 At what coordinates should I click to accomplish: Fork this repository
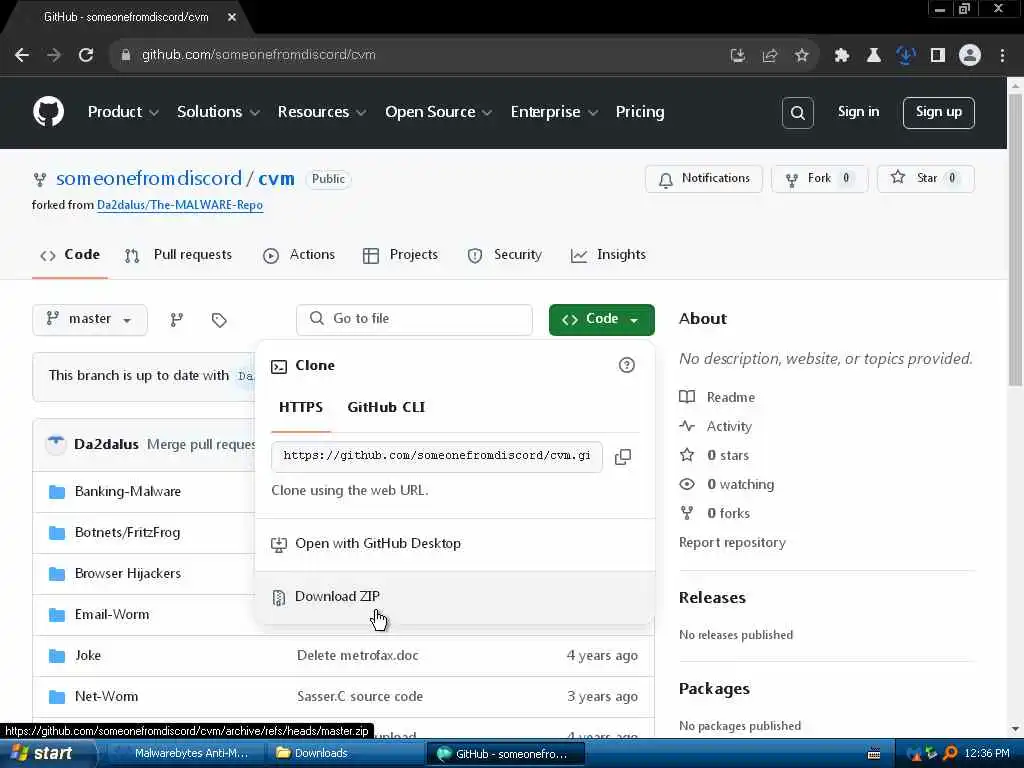pos(819,179)
